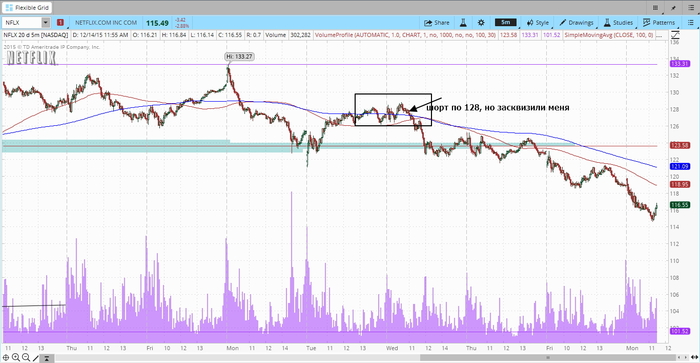The image size is (700, 363).
Task: Click scrollbar left arrow at bottom right
Action: 679,358
